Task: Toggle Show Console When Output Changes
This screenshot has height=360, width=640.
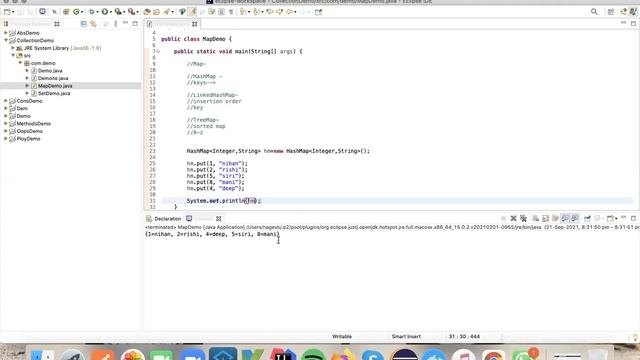Action: [x=565, y=218]
